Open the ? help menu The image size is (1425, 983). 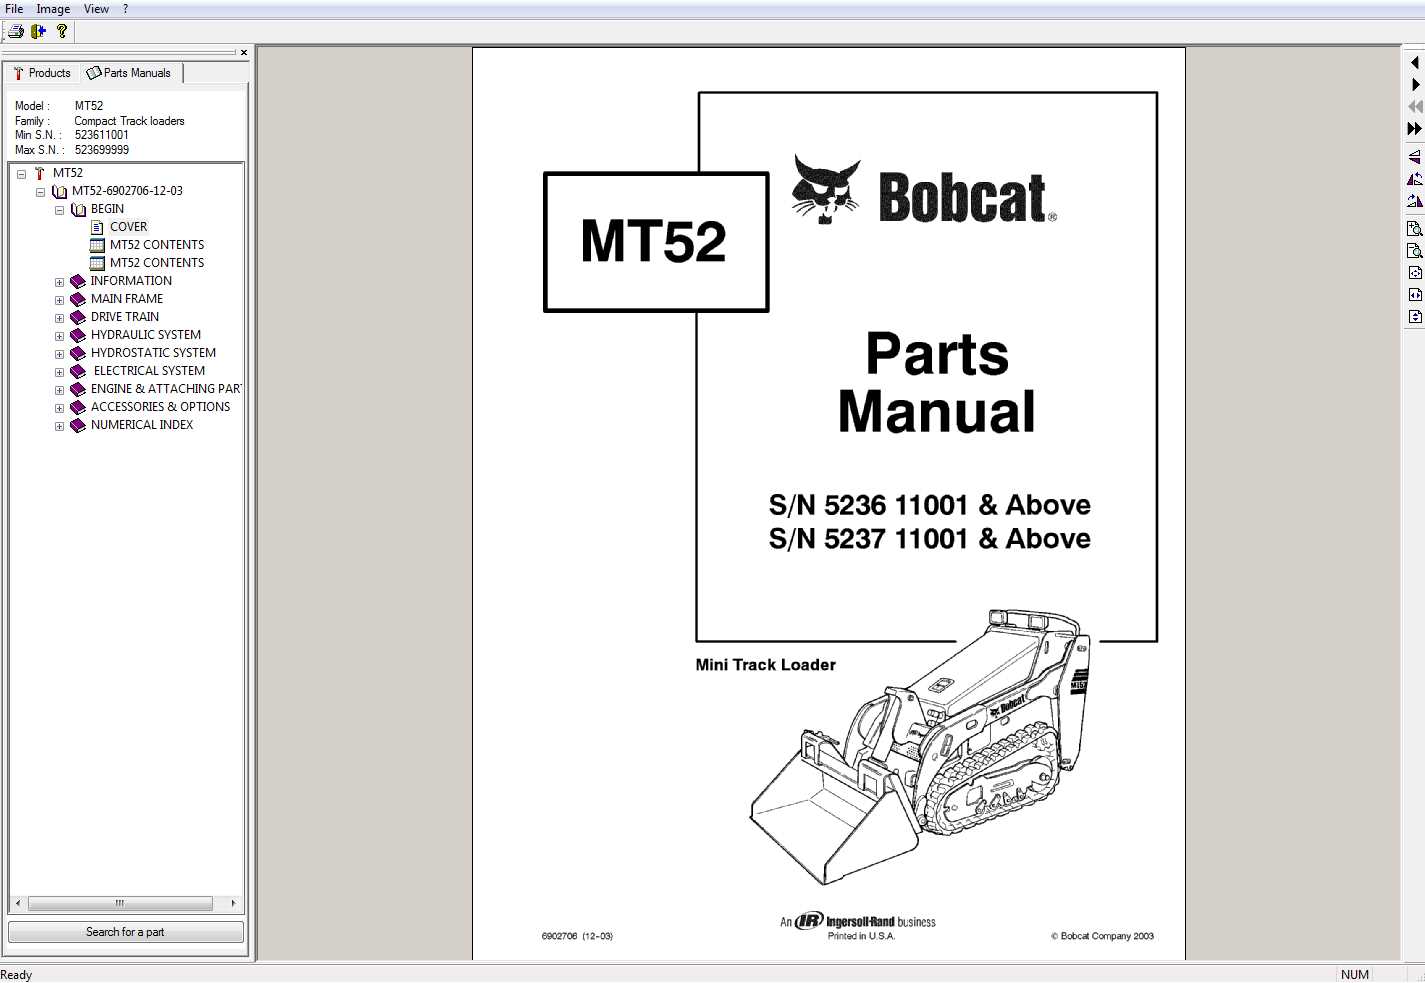point(125,9)
